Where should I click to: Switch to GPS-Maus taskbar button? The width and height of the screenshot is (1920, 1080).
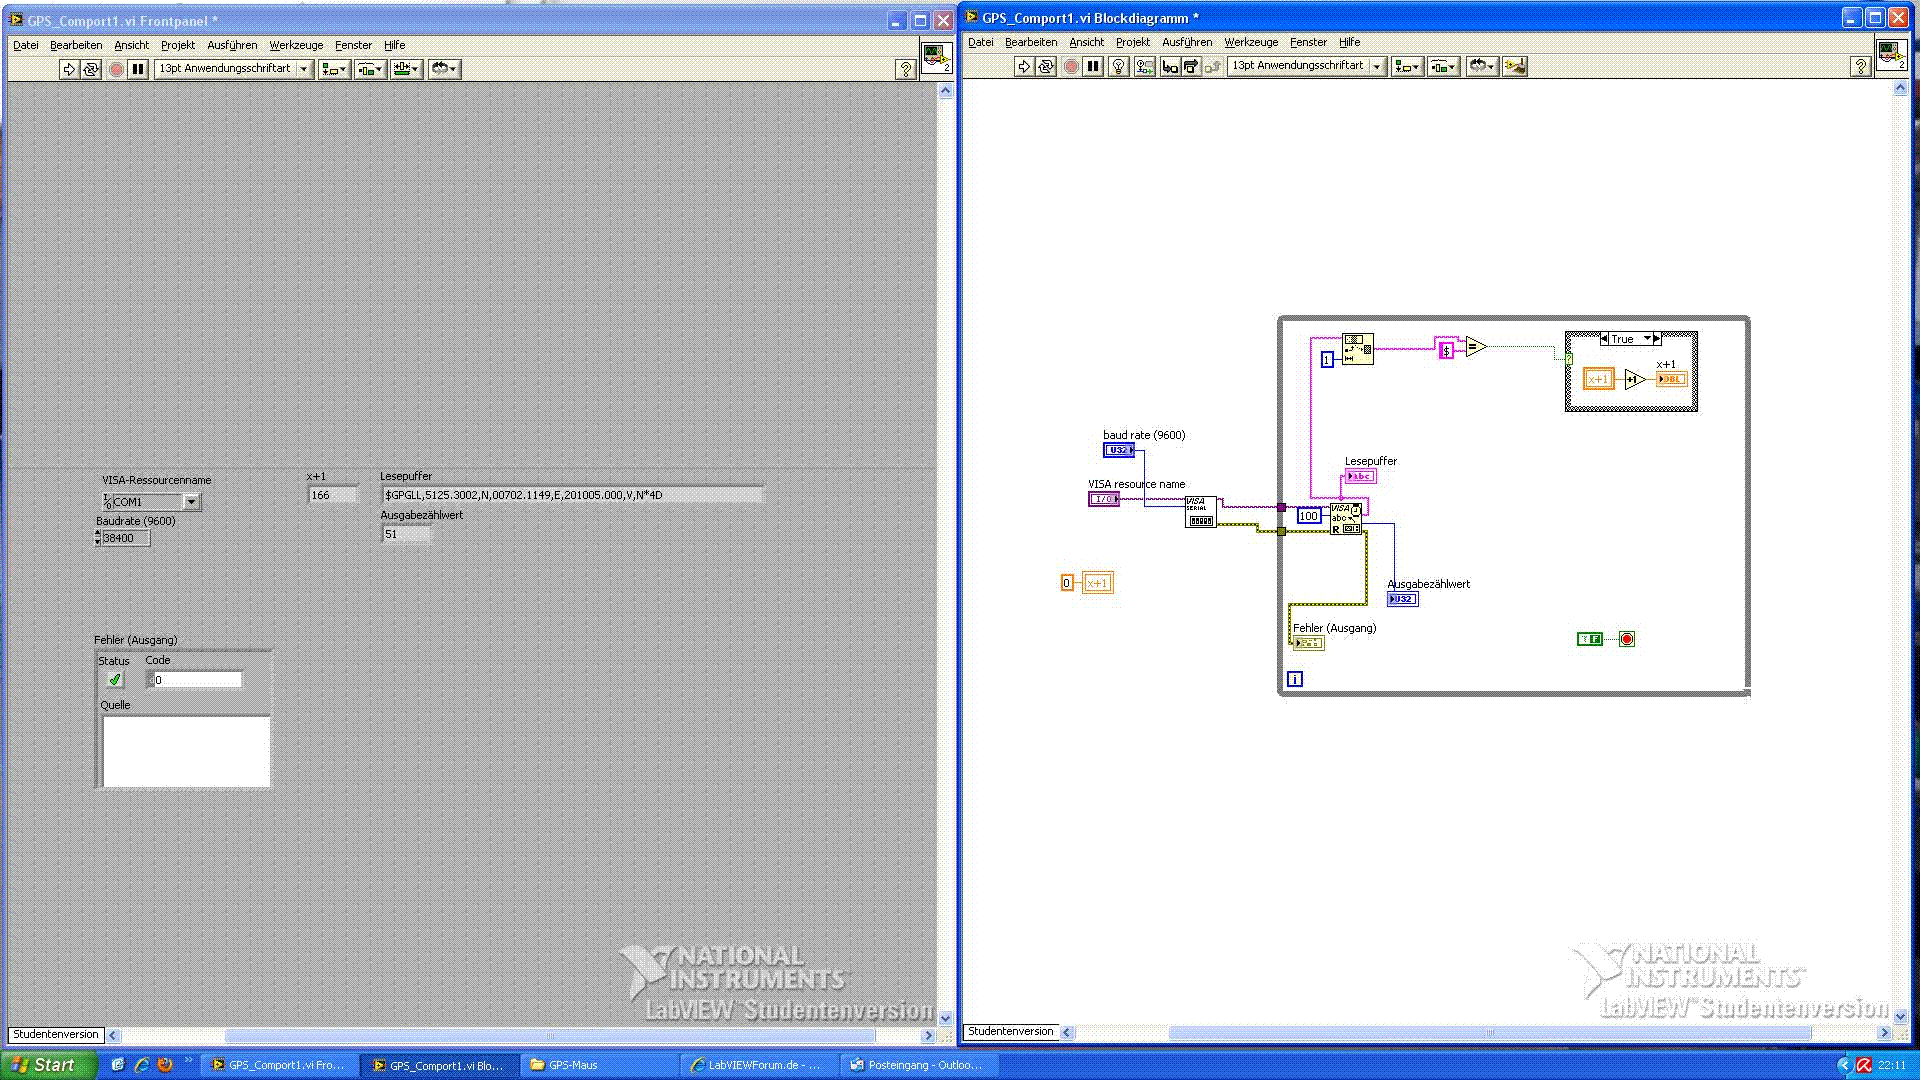point(573,1065)
